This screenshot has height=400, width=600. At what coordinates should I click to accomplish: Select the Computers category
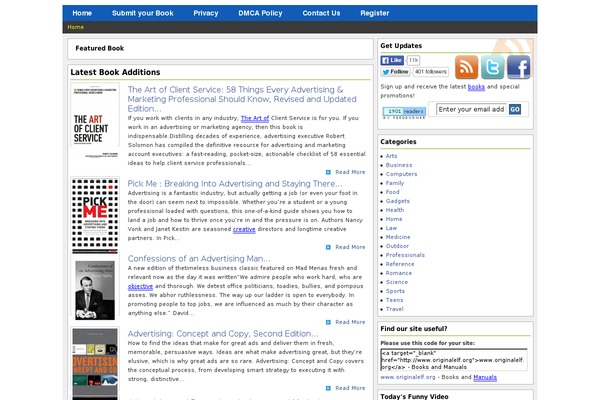[401, 174]
